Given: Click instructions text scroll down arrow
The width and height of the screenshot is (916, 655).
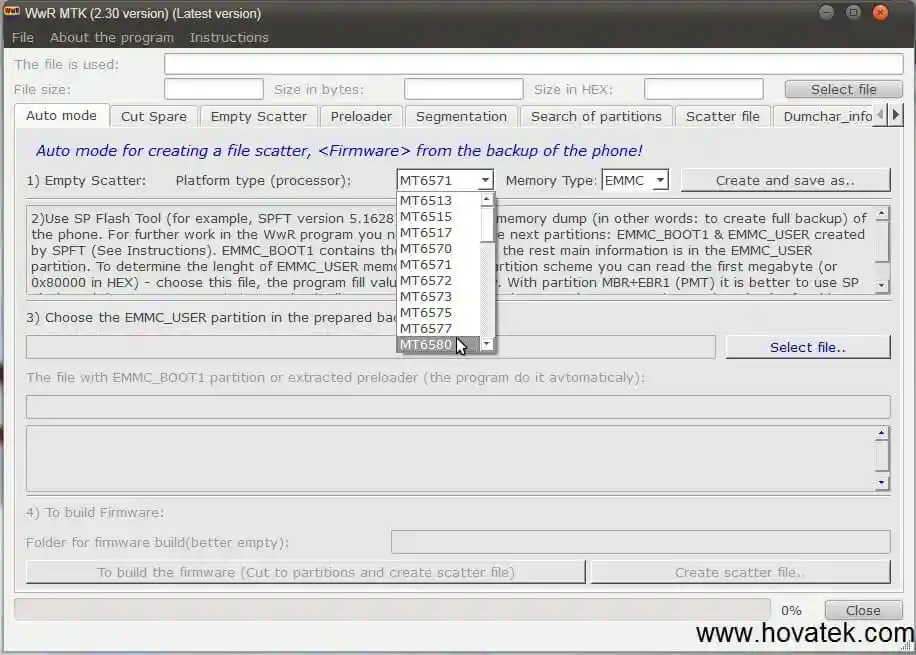Looking at the screenshot, I should click(882, 285).
